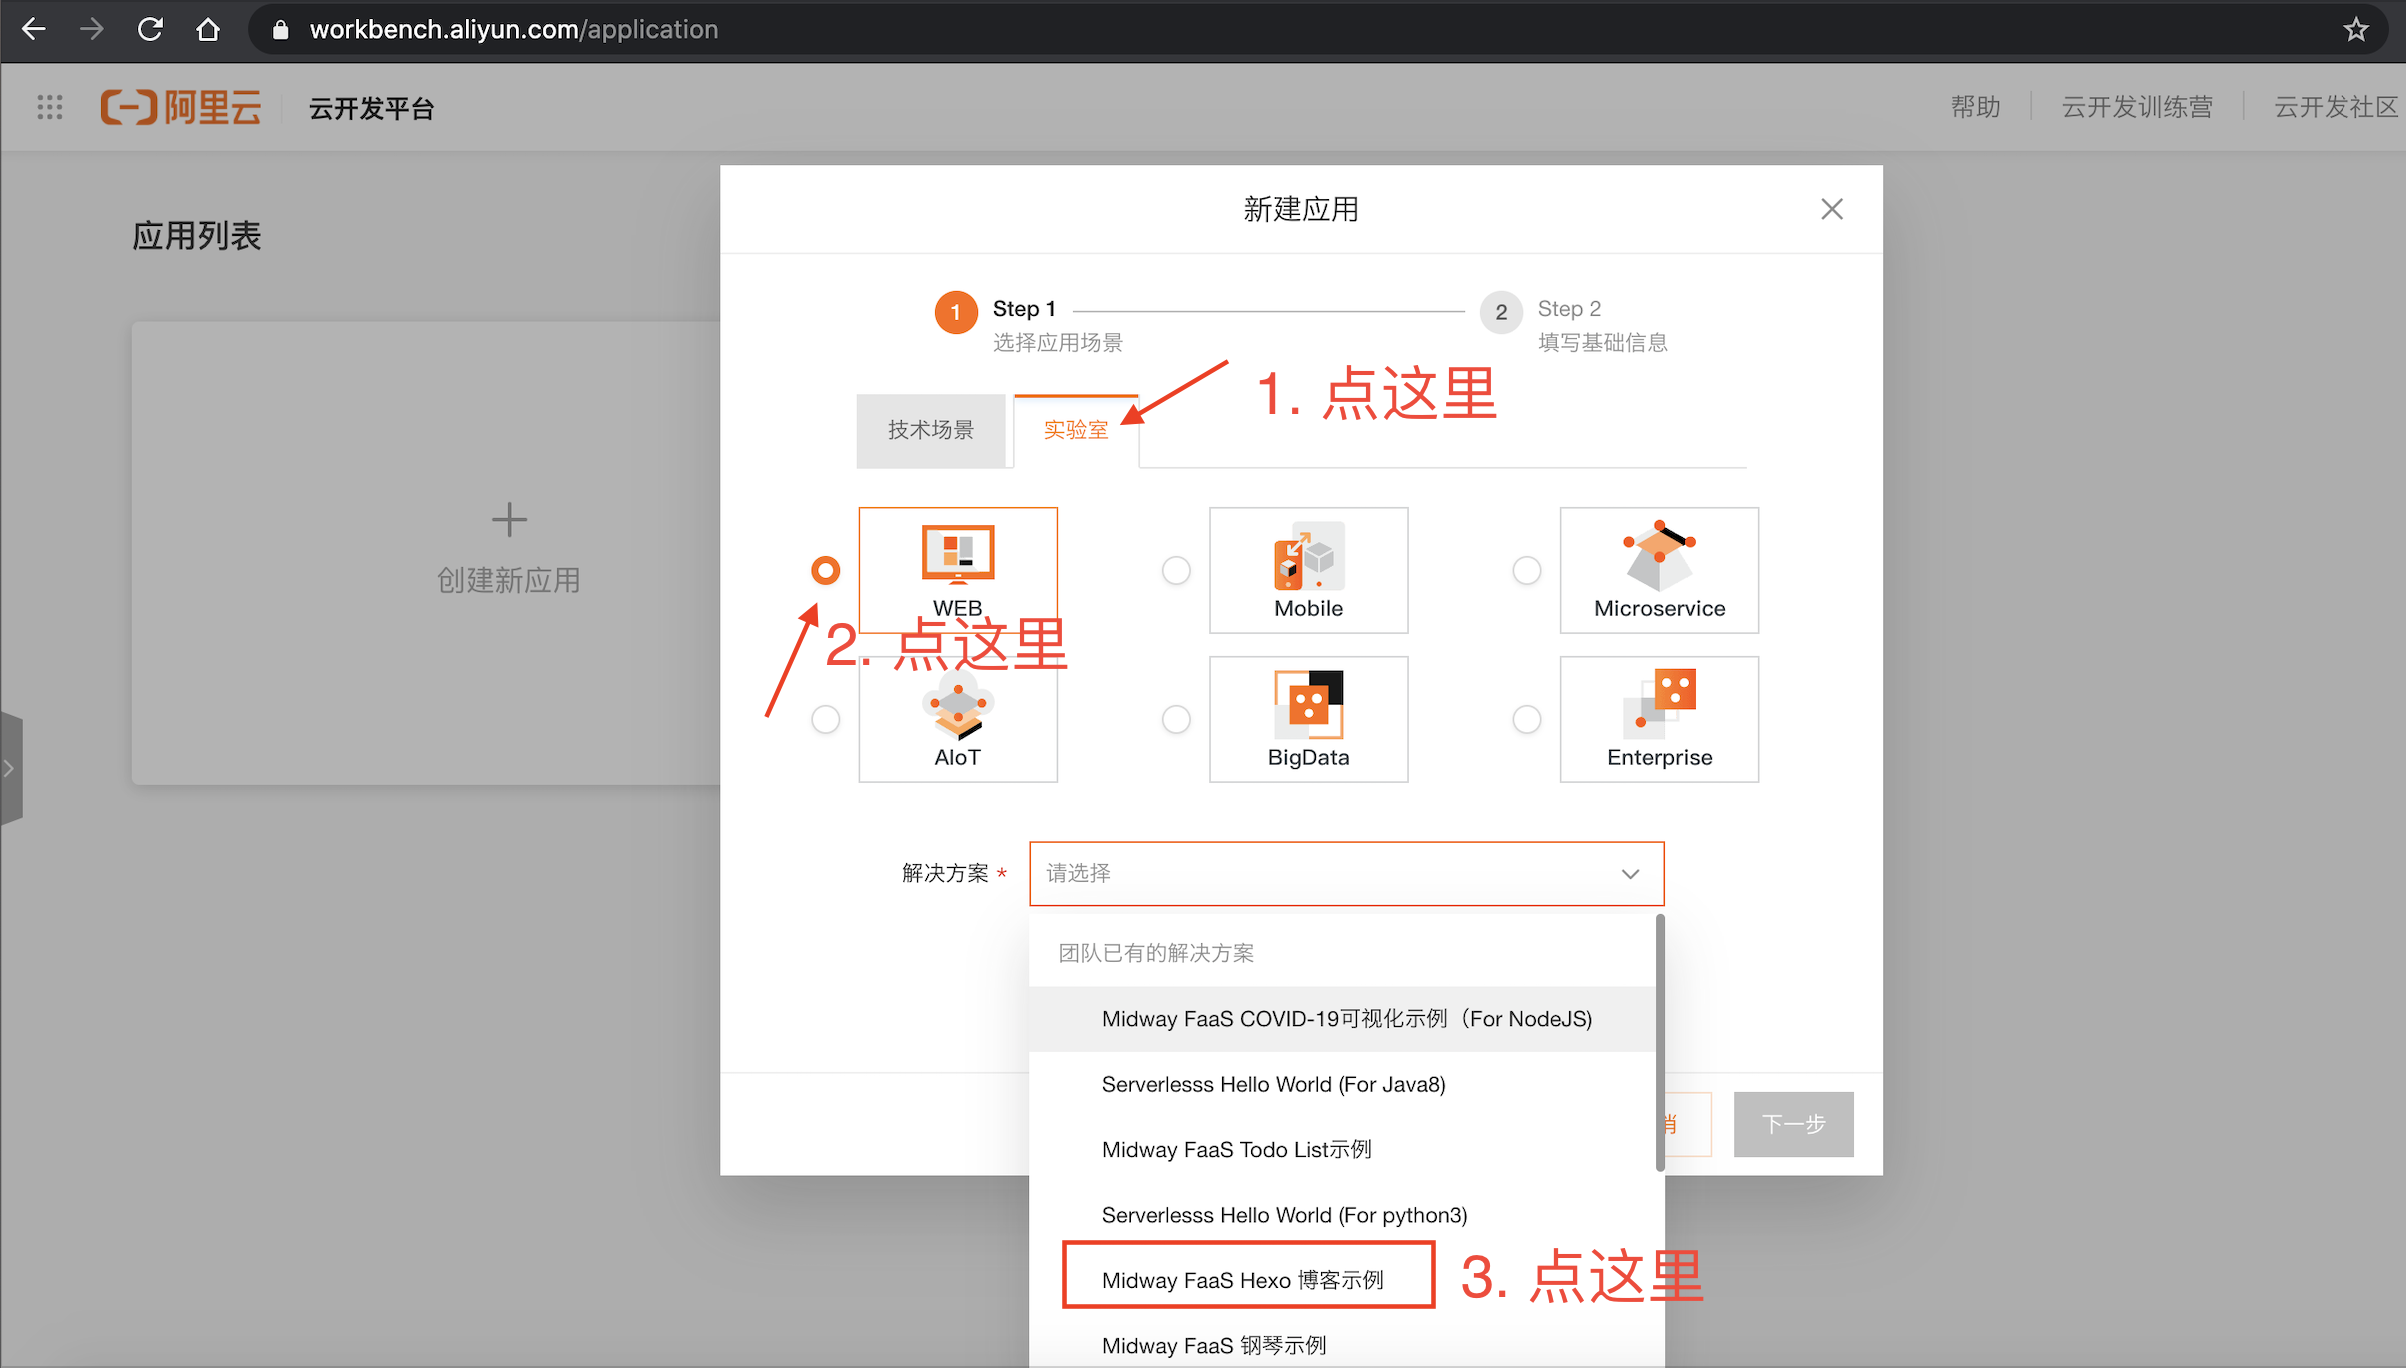Switch to the 技术场景 tab
2406x1368 pixels.
point(931,430)
